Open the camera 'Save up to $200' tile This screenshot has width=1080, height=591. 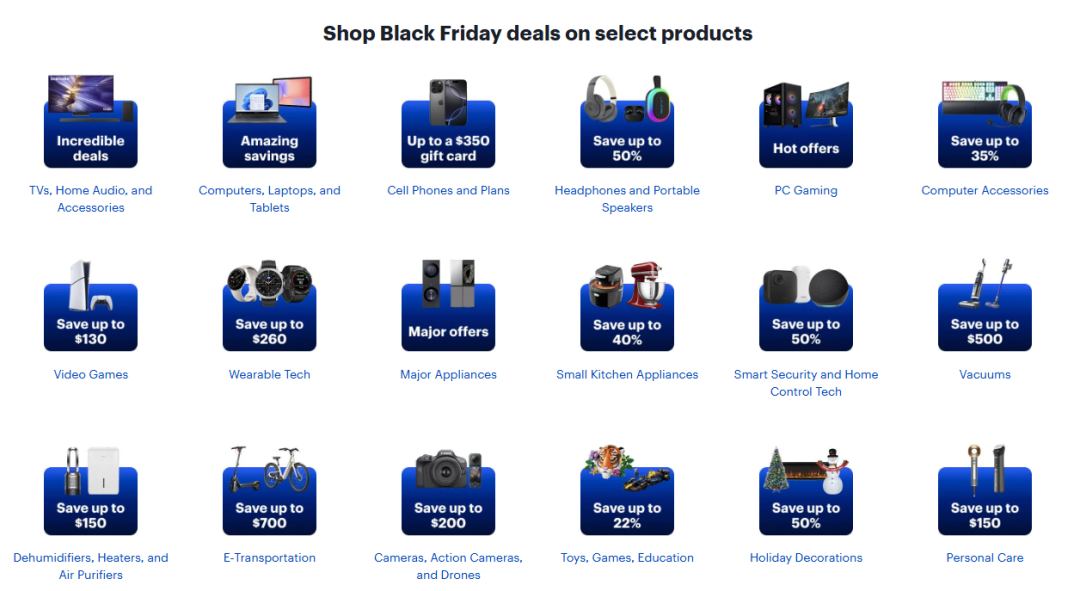click(448, 492)
